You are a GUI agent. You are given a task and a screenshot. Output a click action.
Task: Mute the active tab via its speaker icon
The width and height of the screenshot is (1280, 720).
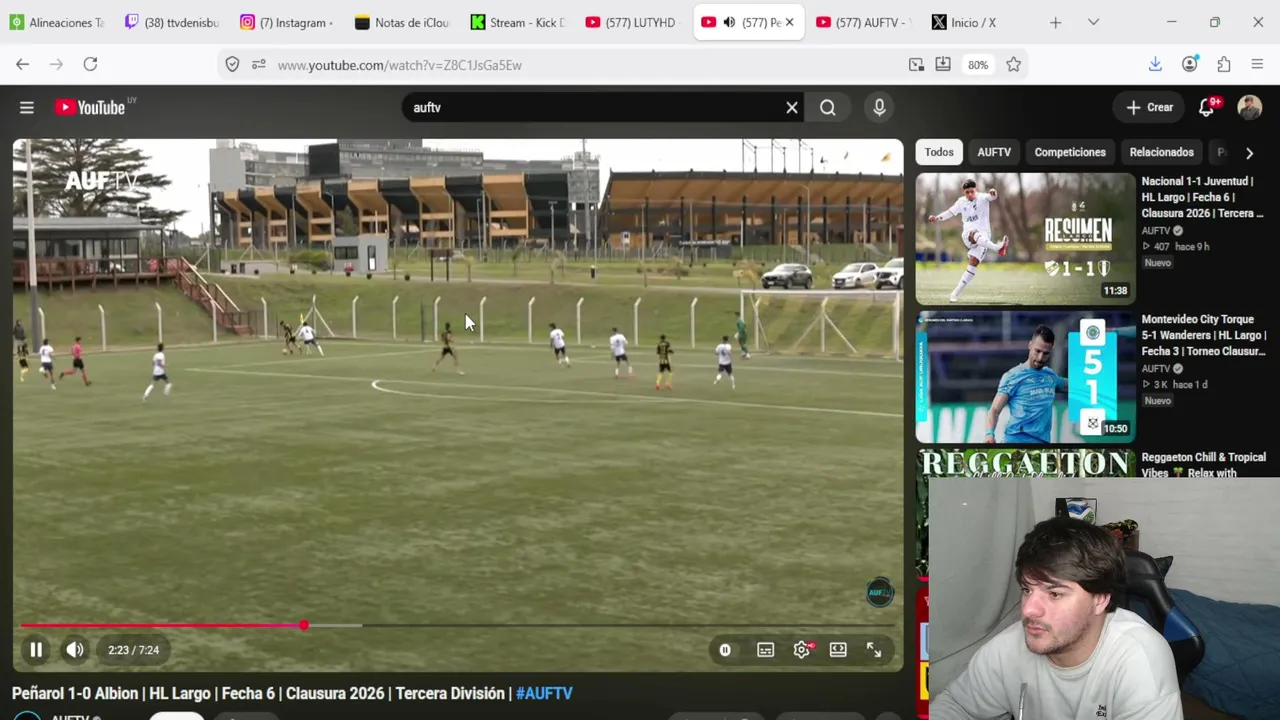(x=729, y=22)
